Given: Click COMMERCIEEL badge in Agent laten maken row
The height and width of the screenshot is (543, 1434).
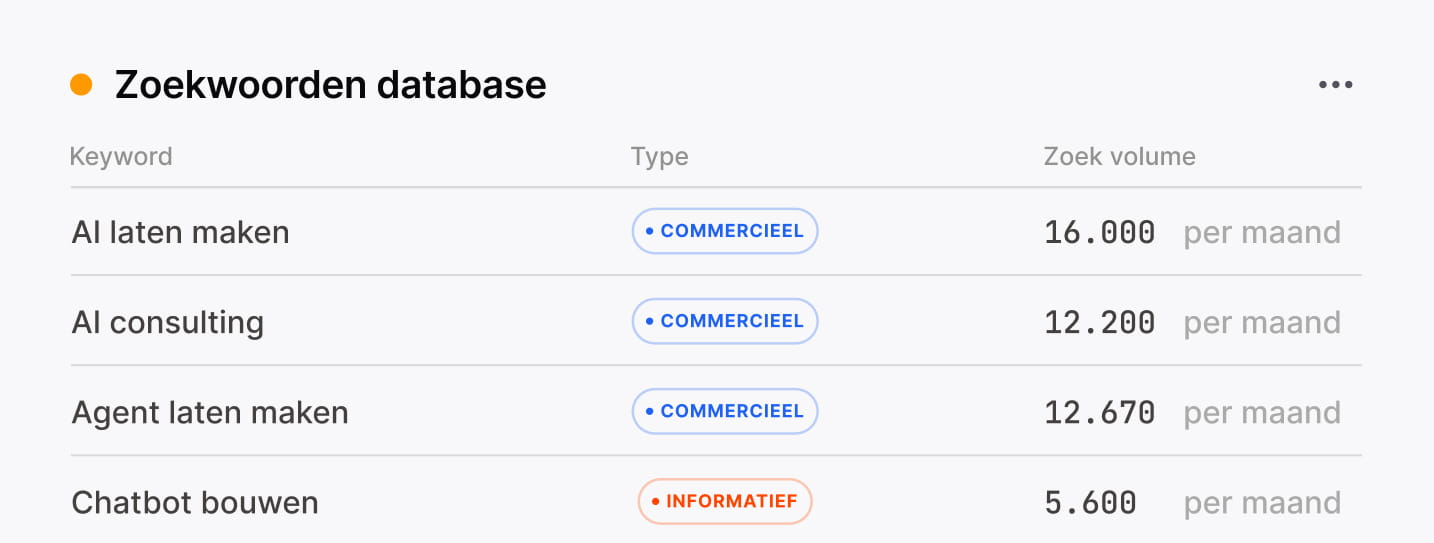Looking at the screenshot, I should point(725,411).
